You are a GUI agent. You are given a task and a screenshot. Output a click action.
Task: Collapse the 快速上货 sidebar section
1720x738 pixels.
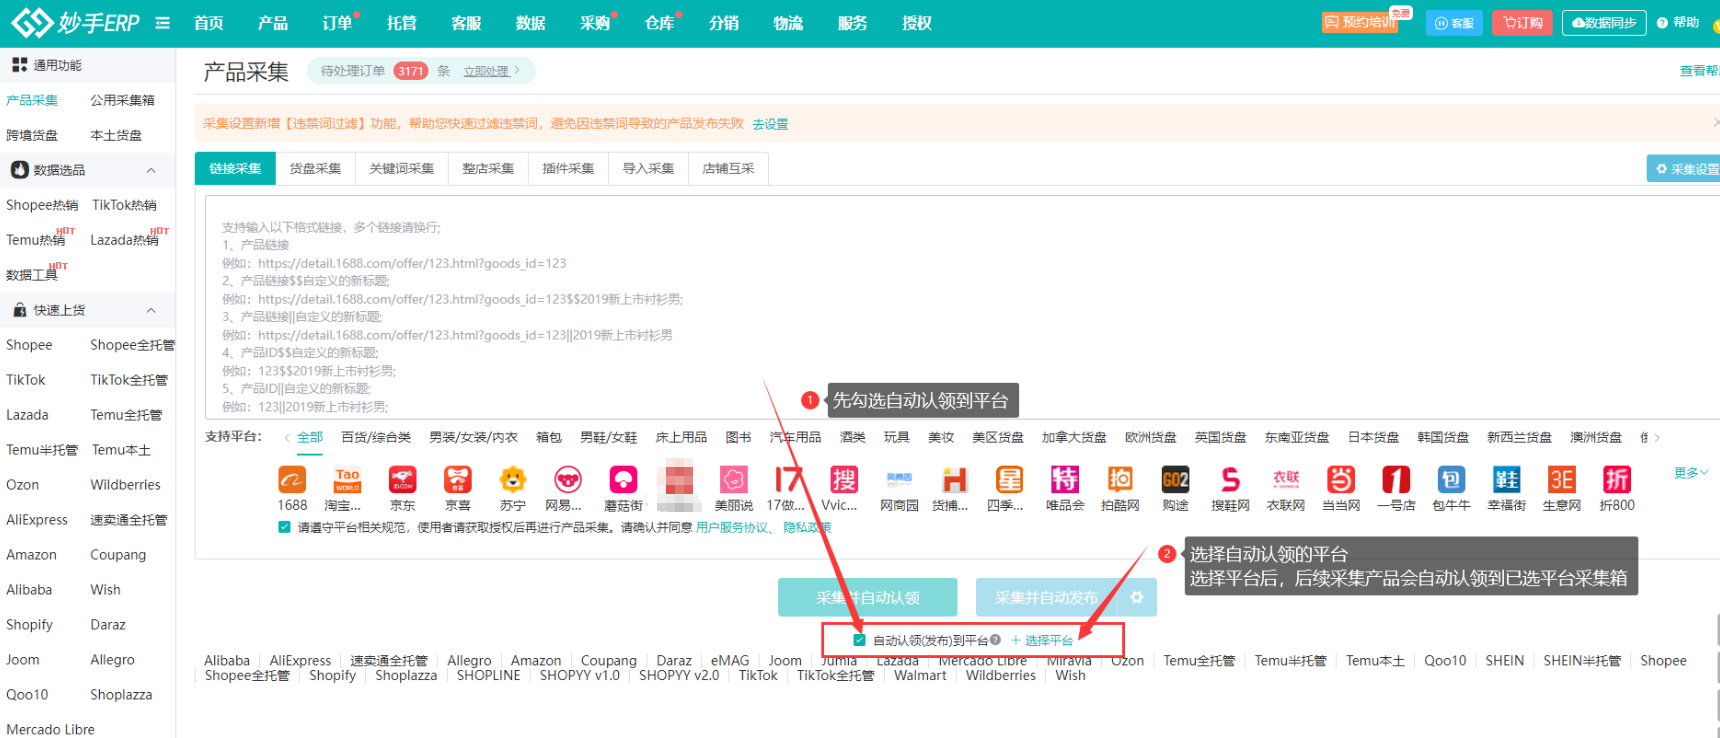click(x=151, y=310)
